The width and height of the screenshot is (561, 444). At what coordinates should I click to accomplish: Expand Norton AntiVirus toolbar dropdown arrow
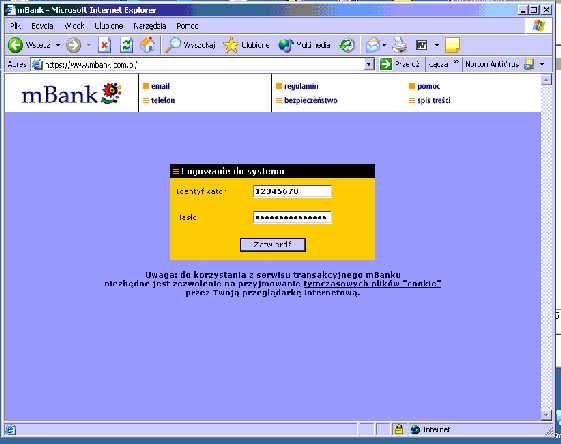[542, 64]
